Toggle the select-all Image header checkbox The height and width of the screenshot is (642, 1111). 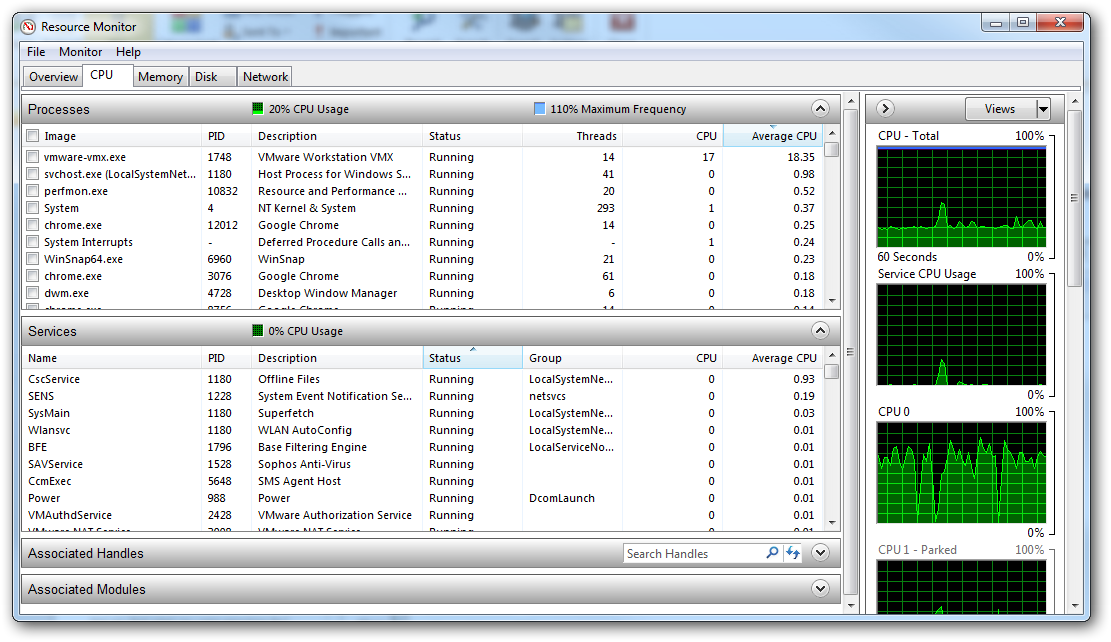point(33,136)
